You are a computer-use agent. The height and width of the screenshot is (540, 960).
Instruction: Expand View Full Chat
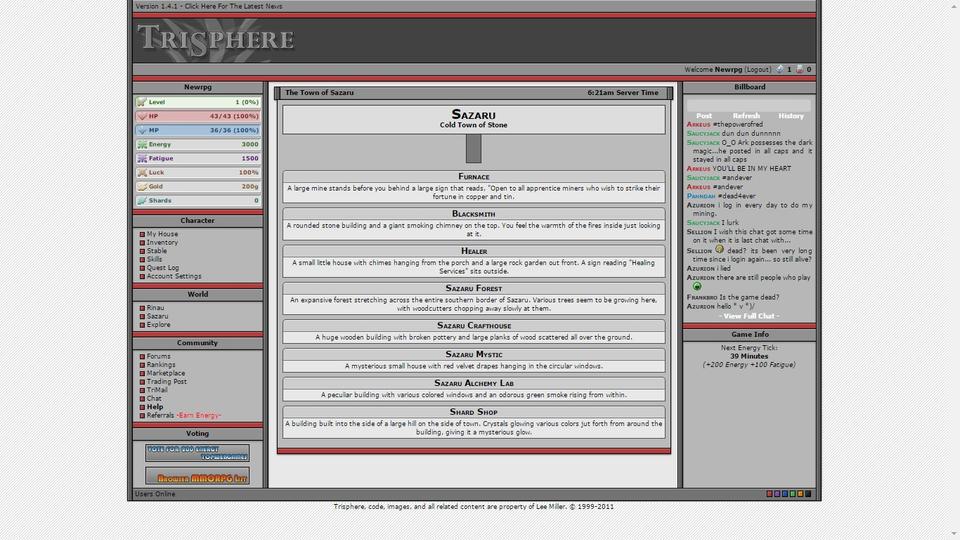[x=749, y=316]
